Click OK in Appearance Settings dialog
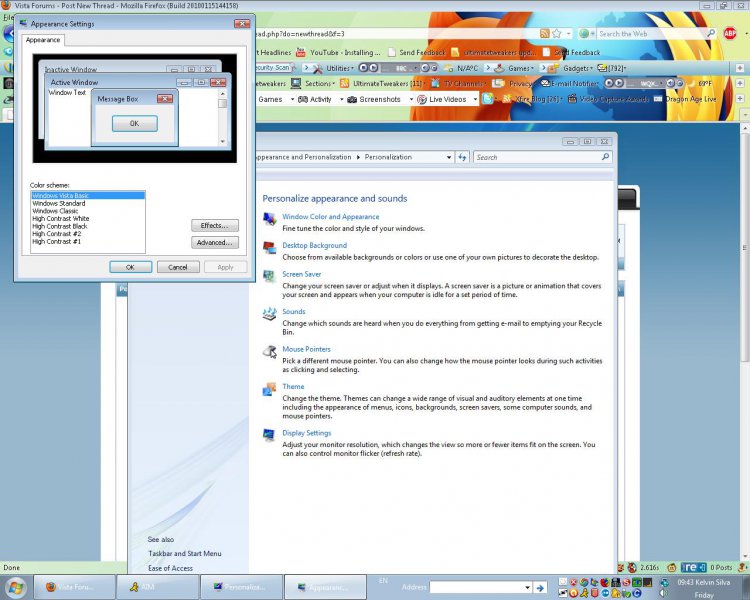The width and height of the screenshot is (750, 600). (x=131, y=267)
